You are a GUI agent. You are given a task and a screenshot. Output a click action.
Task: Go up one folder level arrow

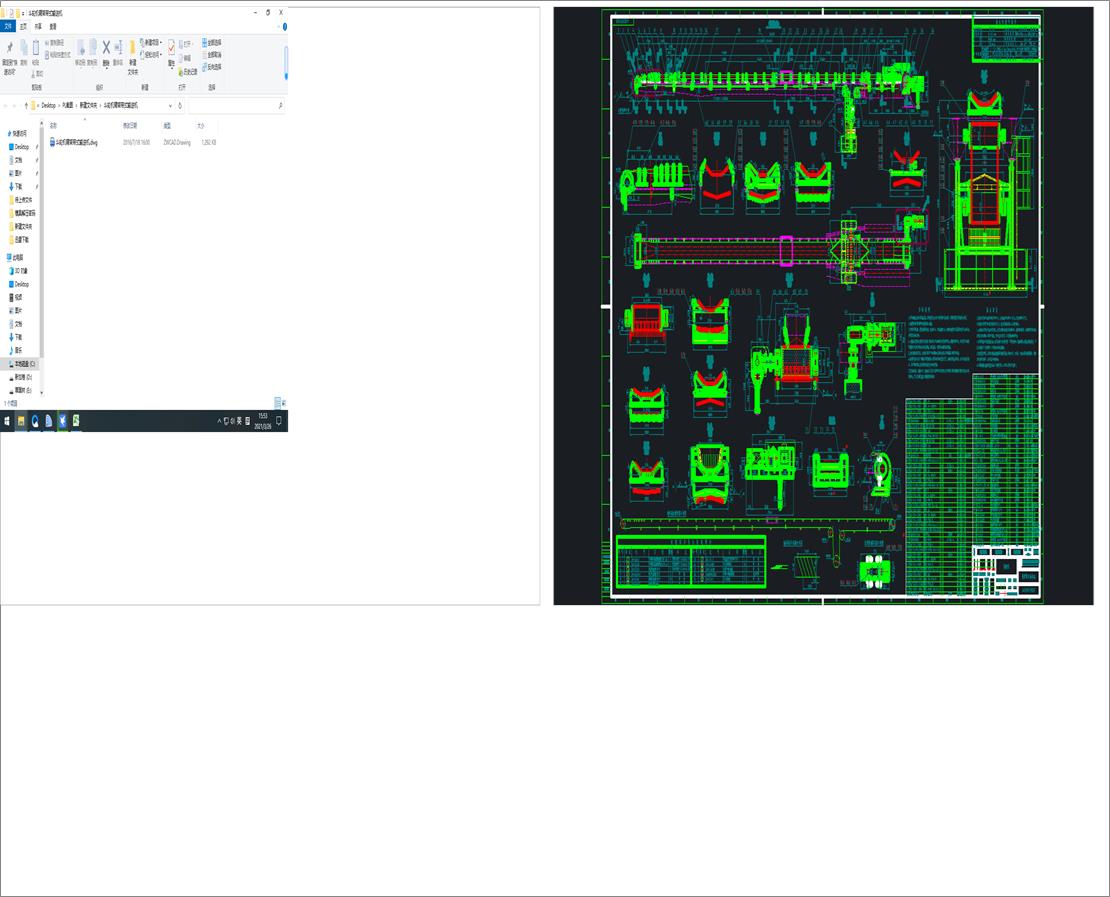click(26, 105)
